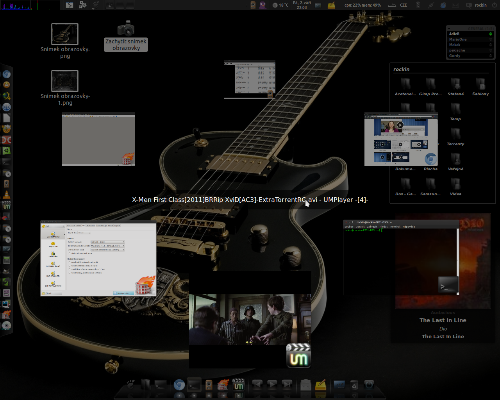The height and width of the screenshot is (400, 500).
Task: Open the yellow notes icon in dock
Action: coord(320,385)
